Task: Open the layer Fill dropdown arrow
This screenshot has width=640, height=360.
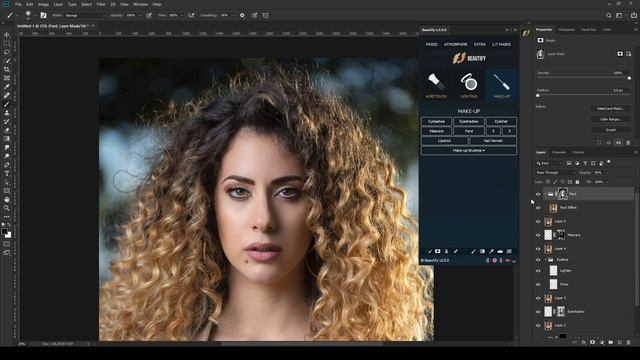Action: pyautogui.click(x=607, y=182)
